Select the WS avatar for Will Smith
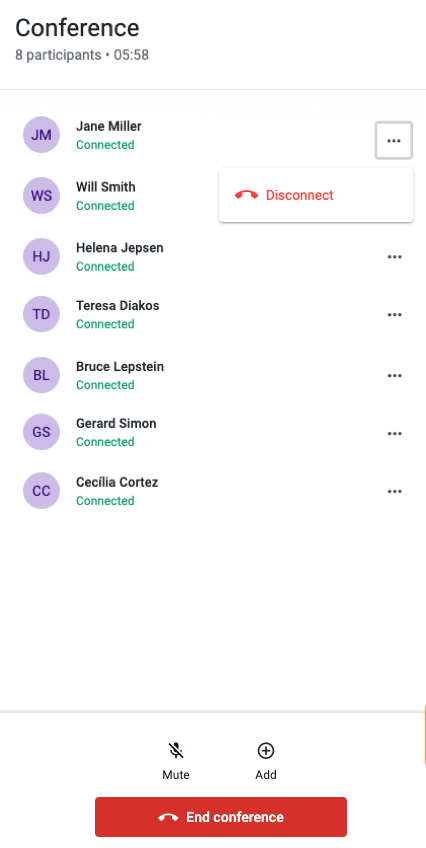 pyautogui.click(x=41, y=195)
